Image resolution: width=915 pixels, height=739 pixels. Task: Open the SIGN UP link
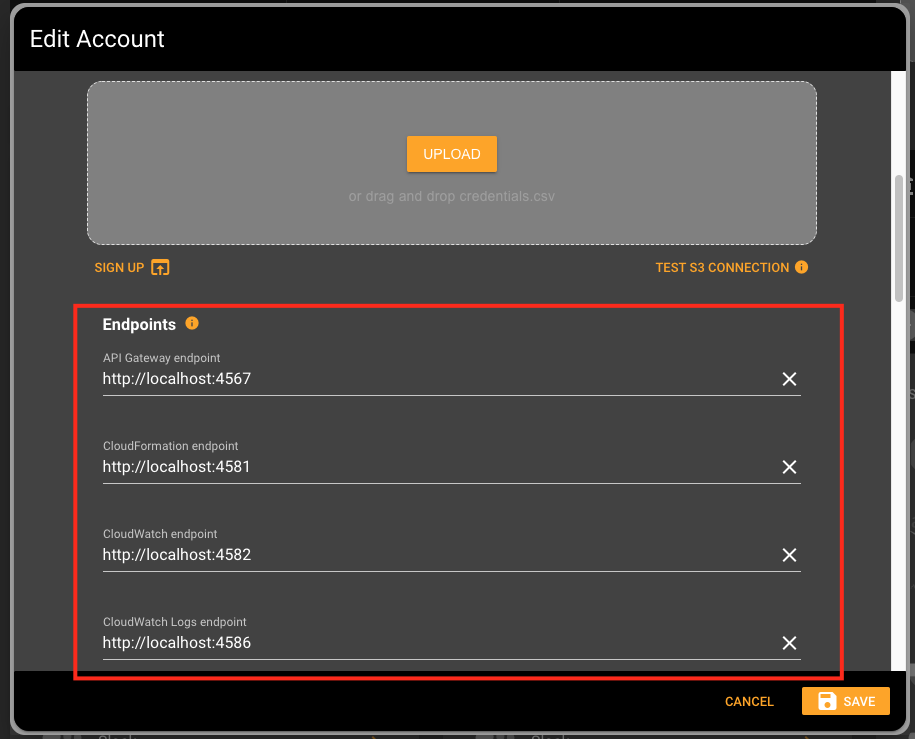point(132,267)
